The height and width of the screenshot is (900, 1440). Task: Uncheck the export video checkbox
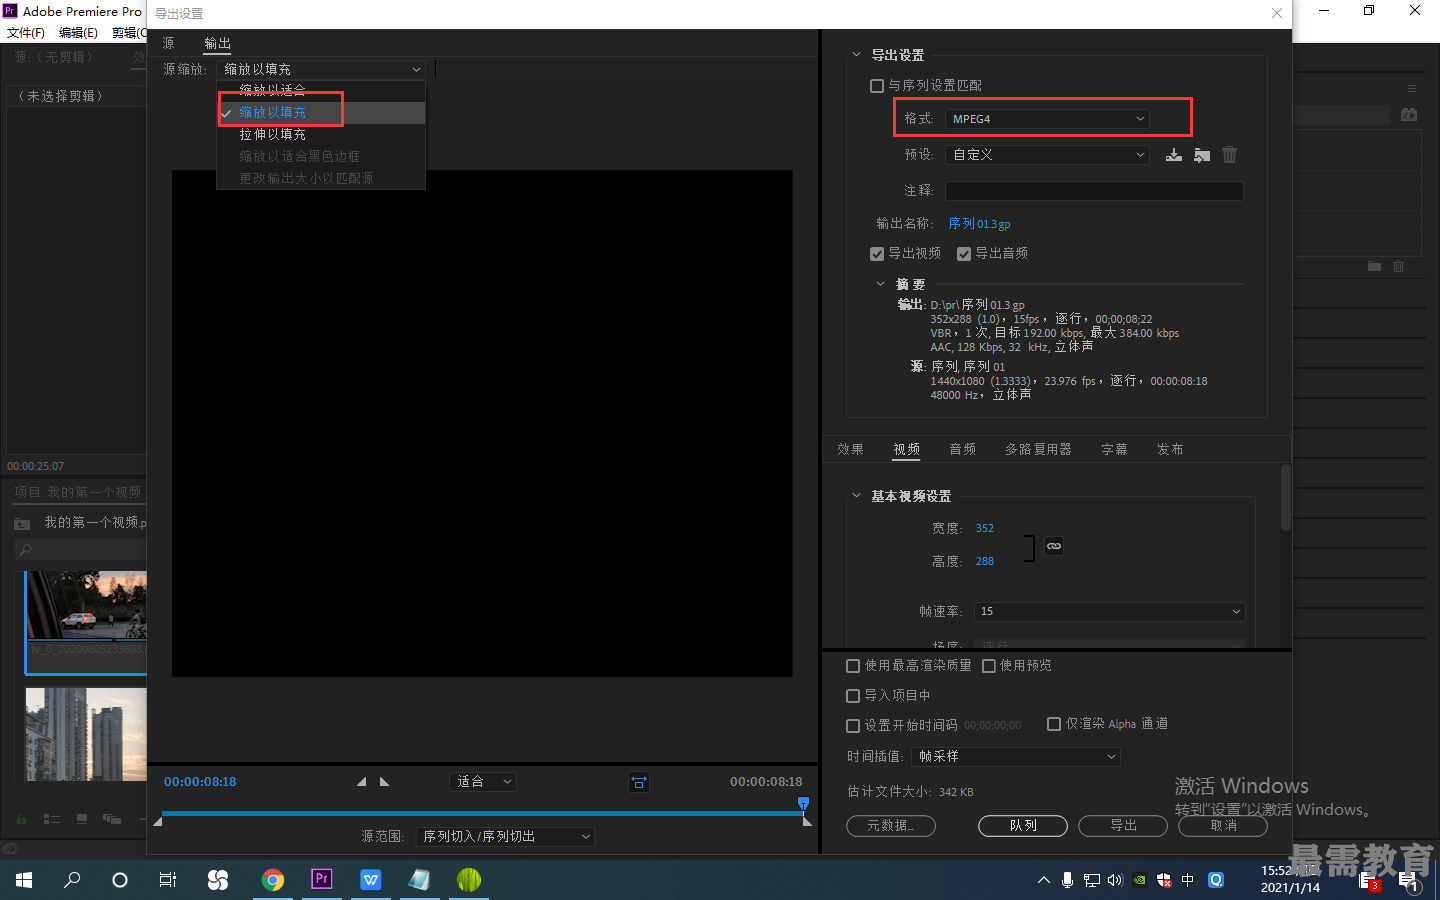coord(877,254)
